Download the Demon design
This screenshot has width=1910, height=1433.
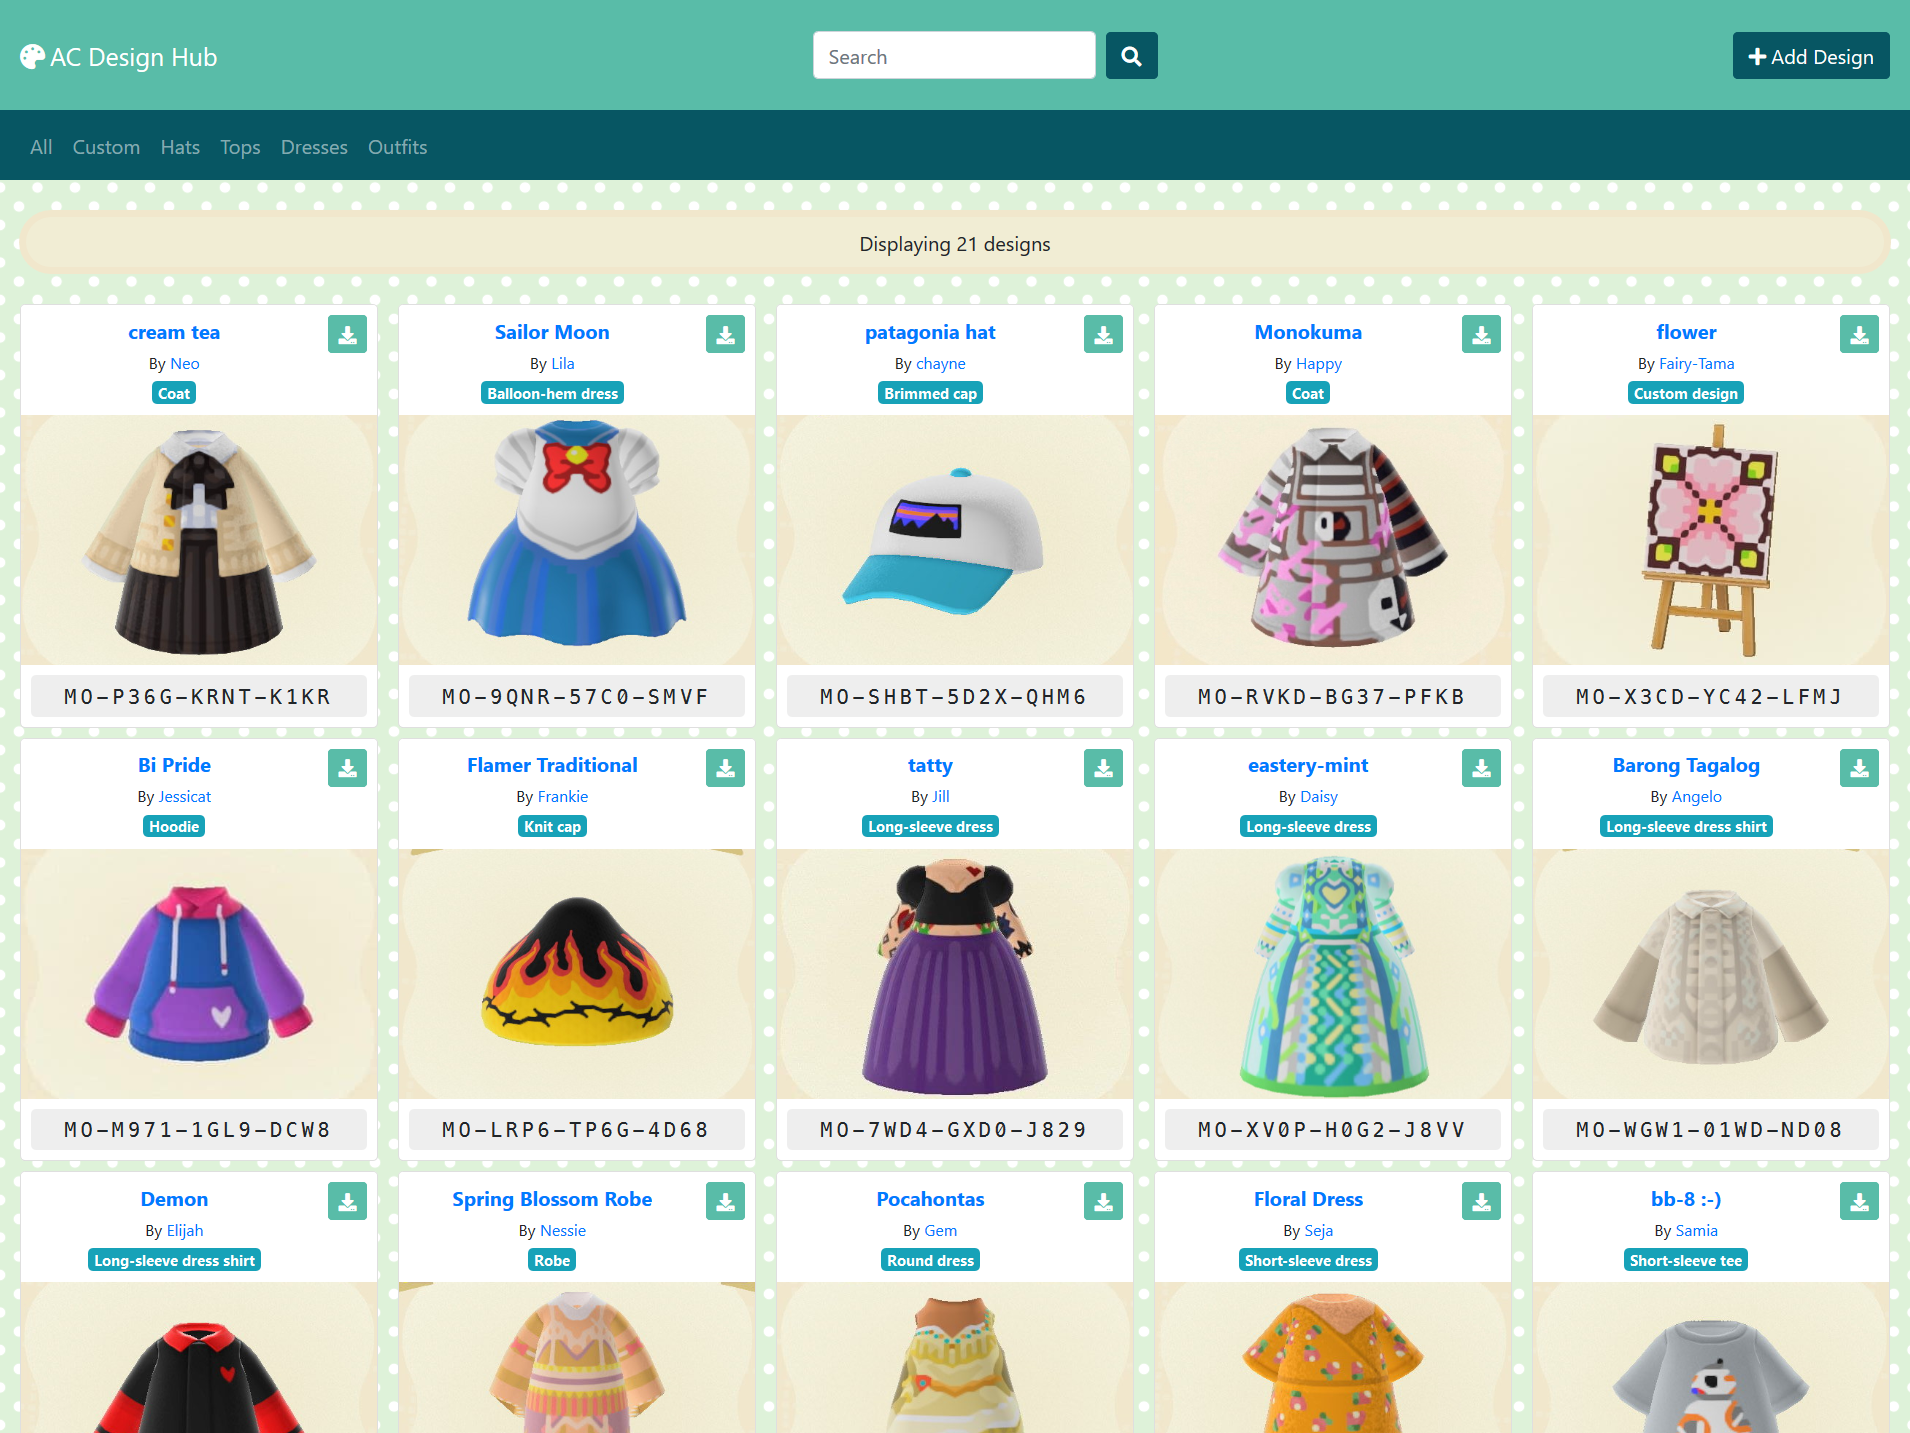[347, 1202]
